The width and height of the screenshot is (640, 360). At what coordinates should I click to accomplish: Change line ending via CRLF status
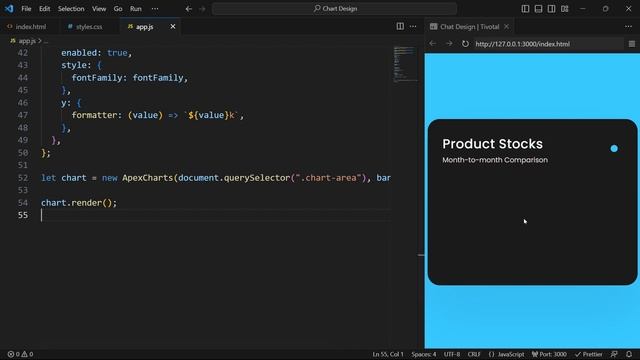(474, 354)
